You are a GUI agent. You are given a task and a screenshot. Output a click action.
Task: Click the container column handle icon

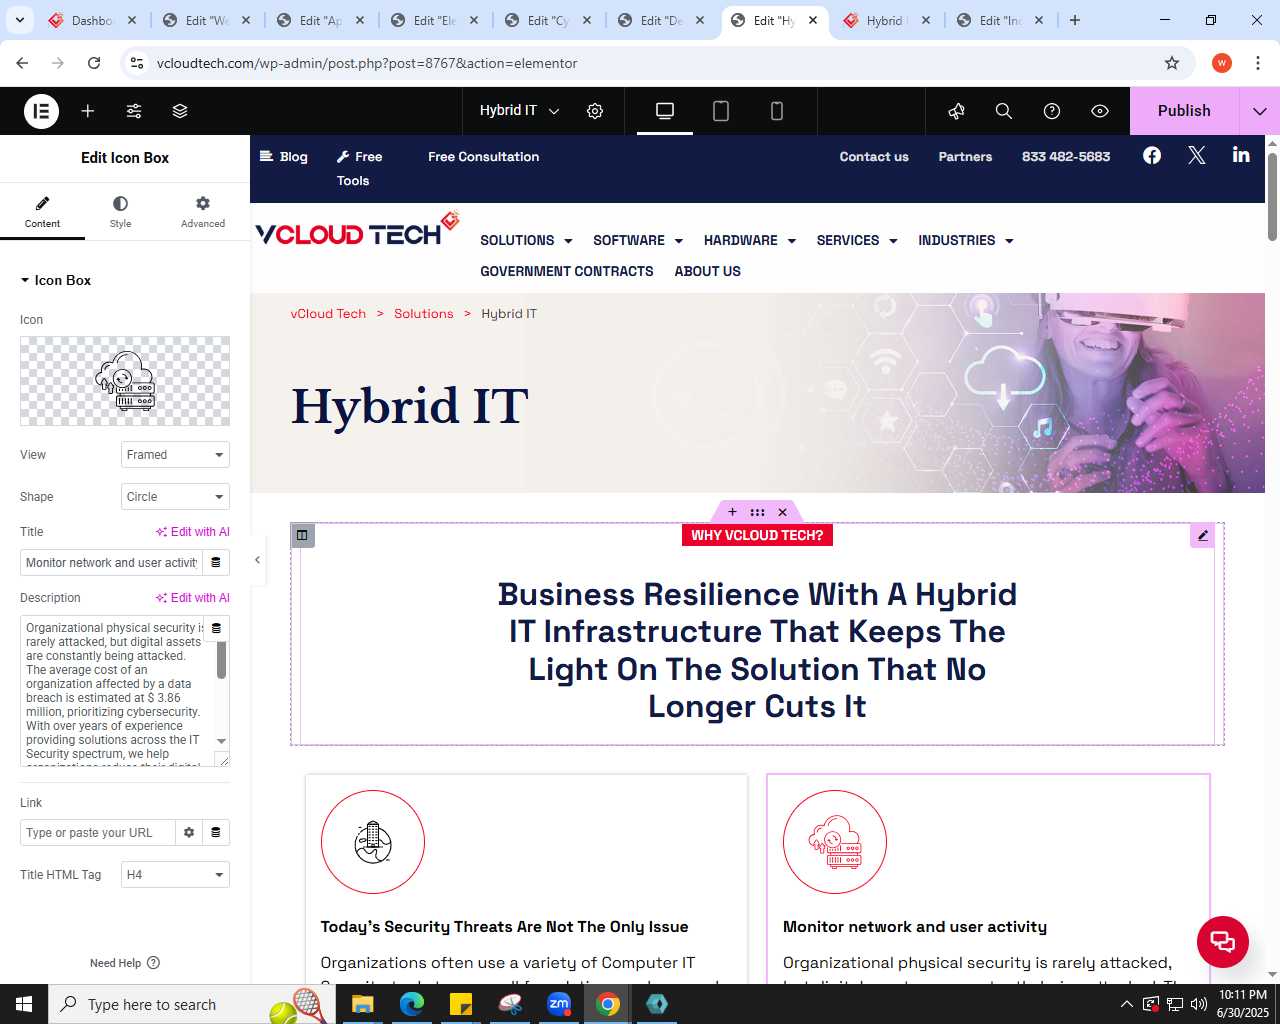point(302,535)
